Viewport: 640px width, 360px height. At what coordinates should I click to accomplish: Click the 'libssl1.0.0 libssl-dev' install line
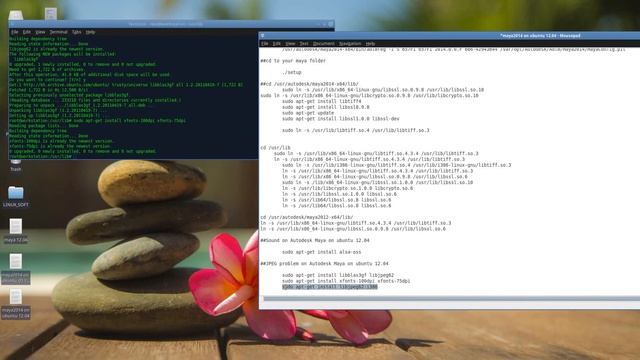point(341,119)
